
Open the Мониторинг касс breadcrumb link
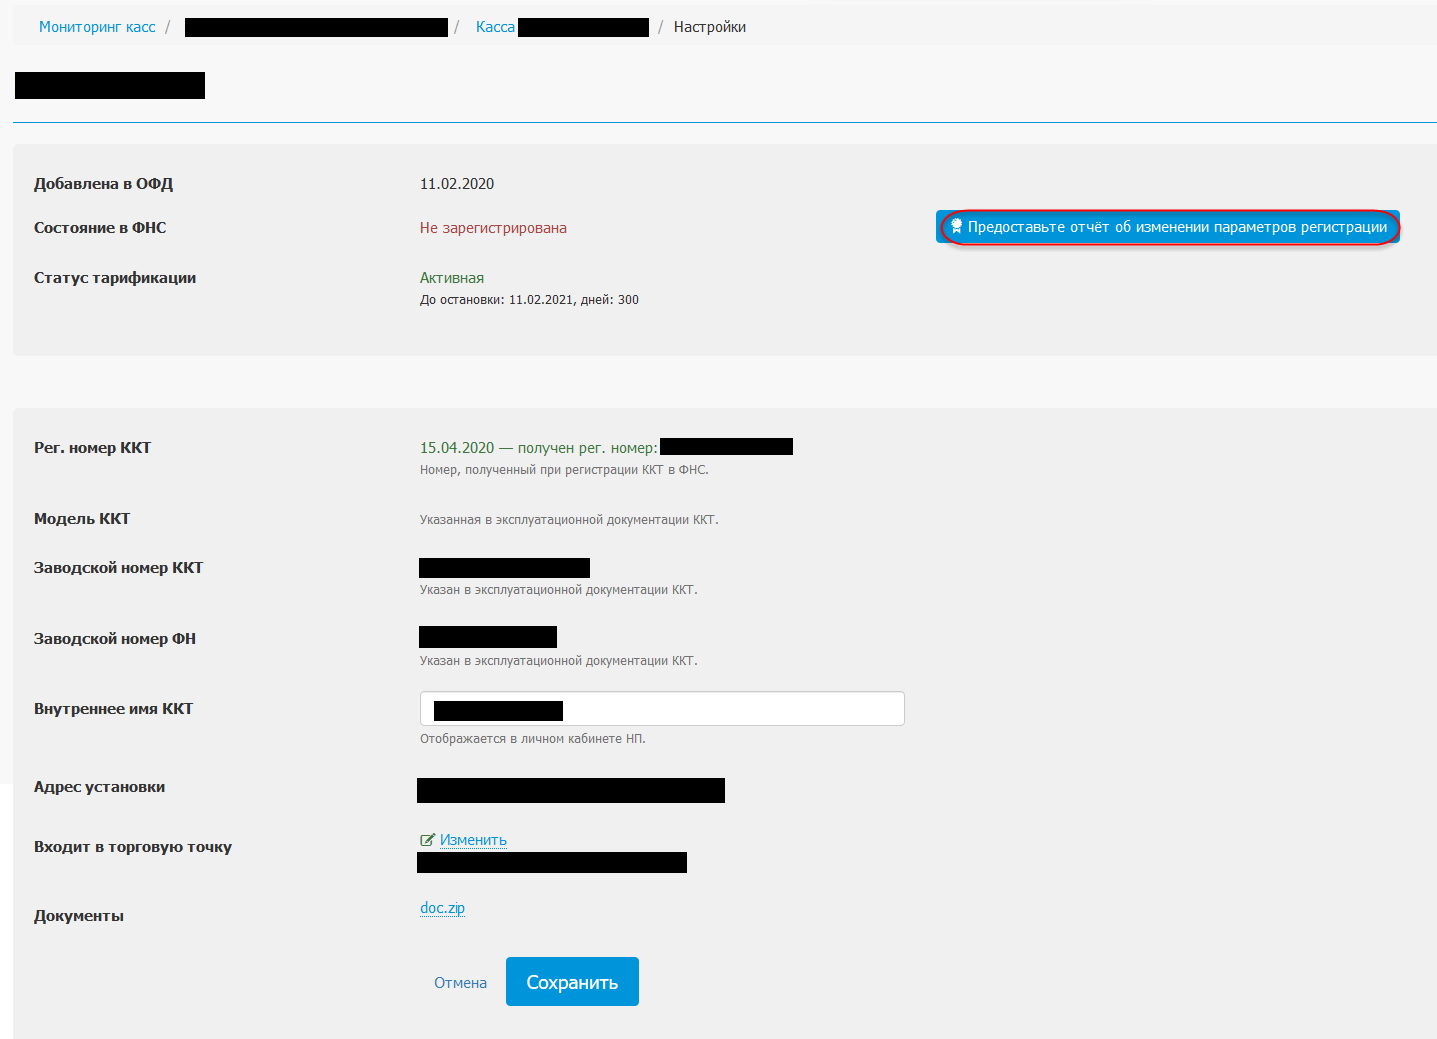(x=97, y=27)
